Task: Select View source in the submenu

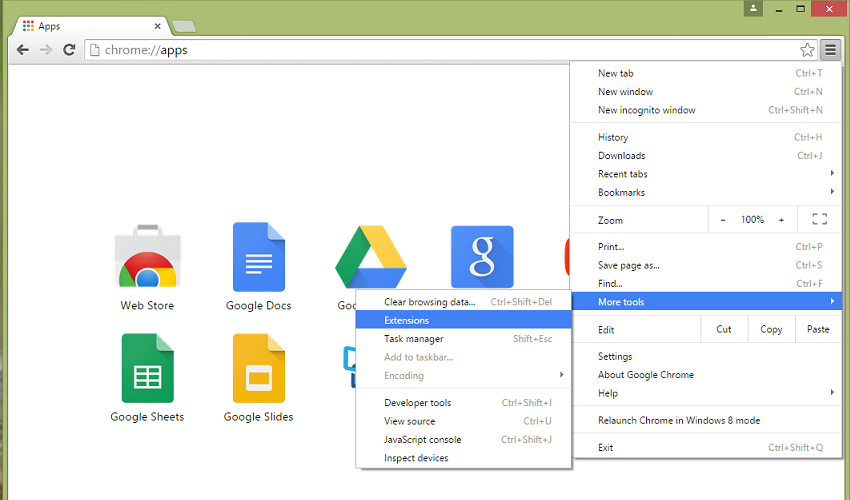Action: 463,421
